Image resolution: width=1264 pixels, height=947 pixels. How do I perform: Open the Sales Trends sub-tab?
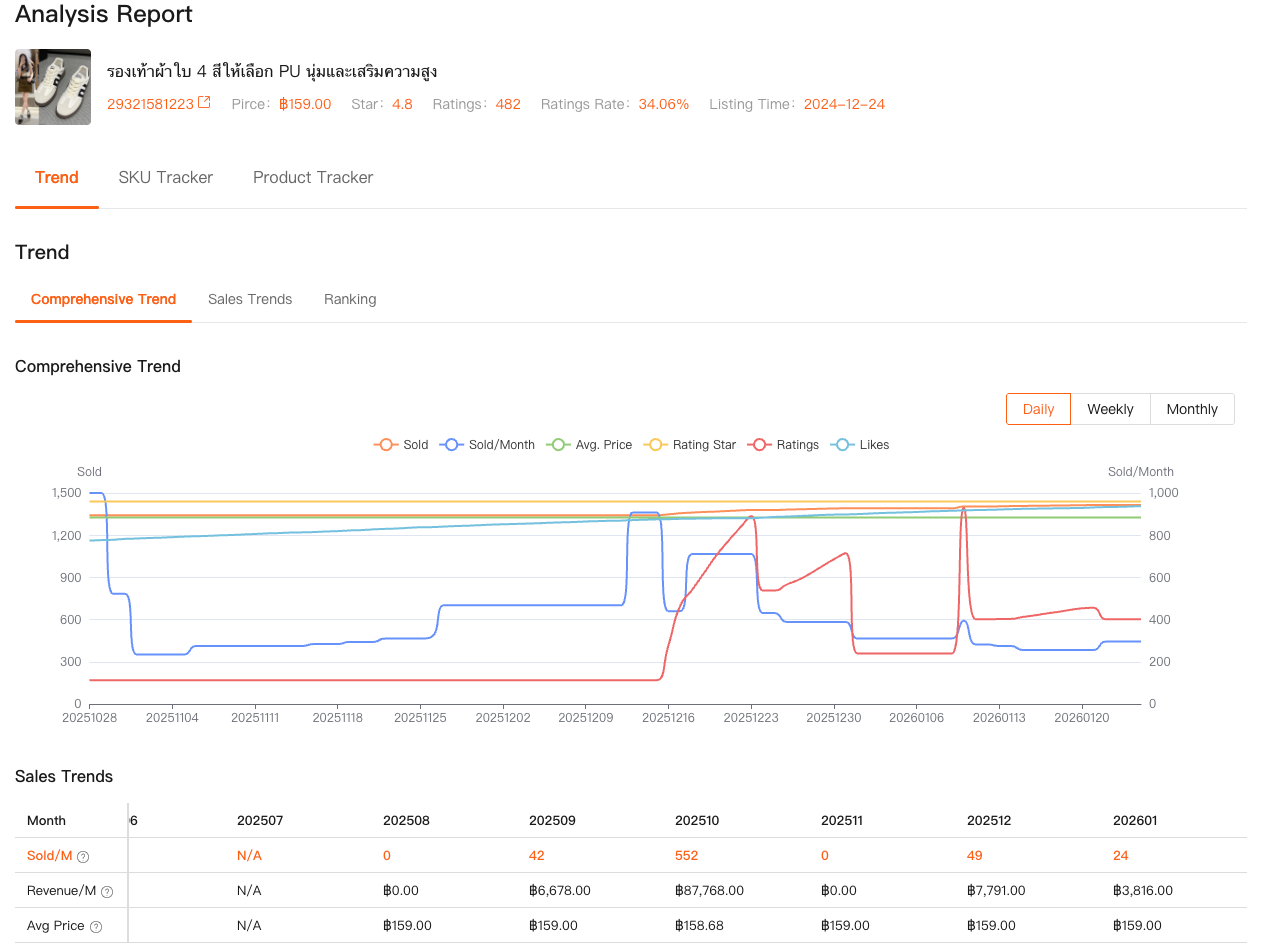click(x=250, y=299)
